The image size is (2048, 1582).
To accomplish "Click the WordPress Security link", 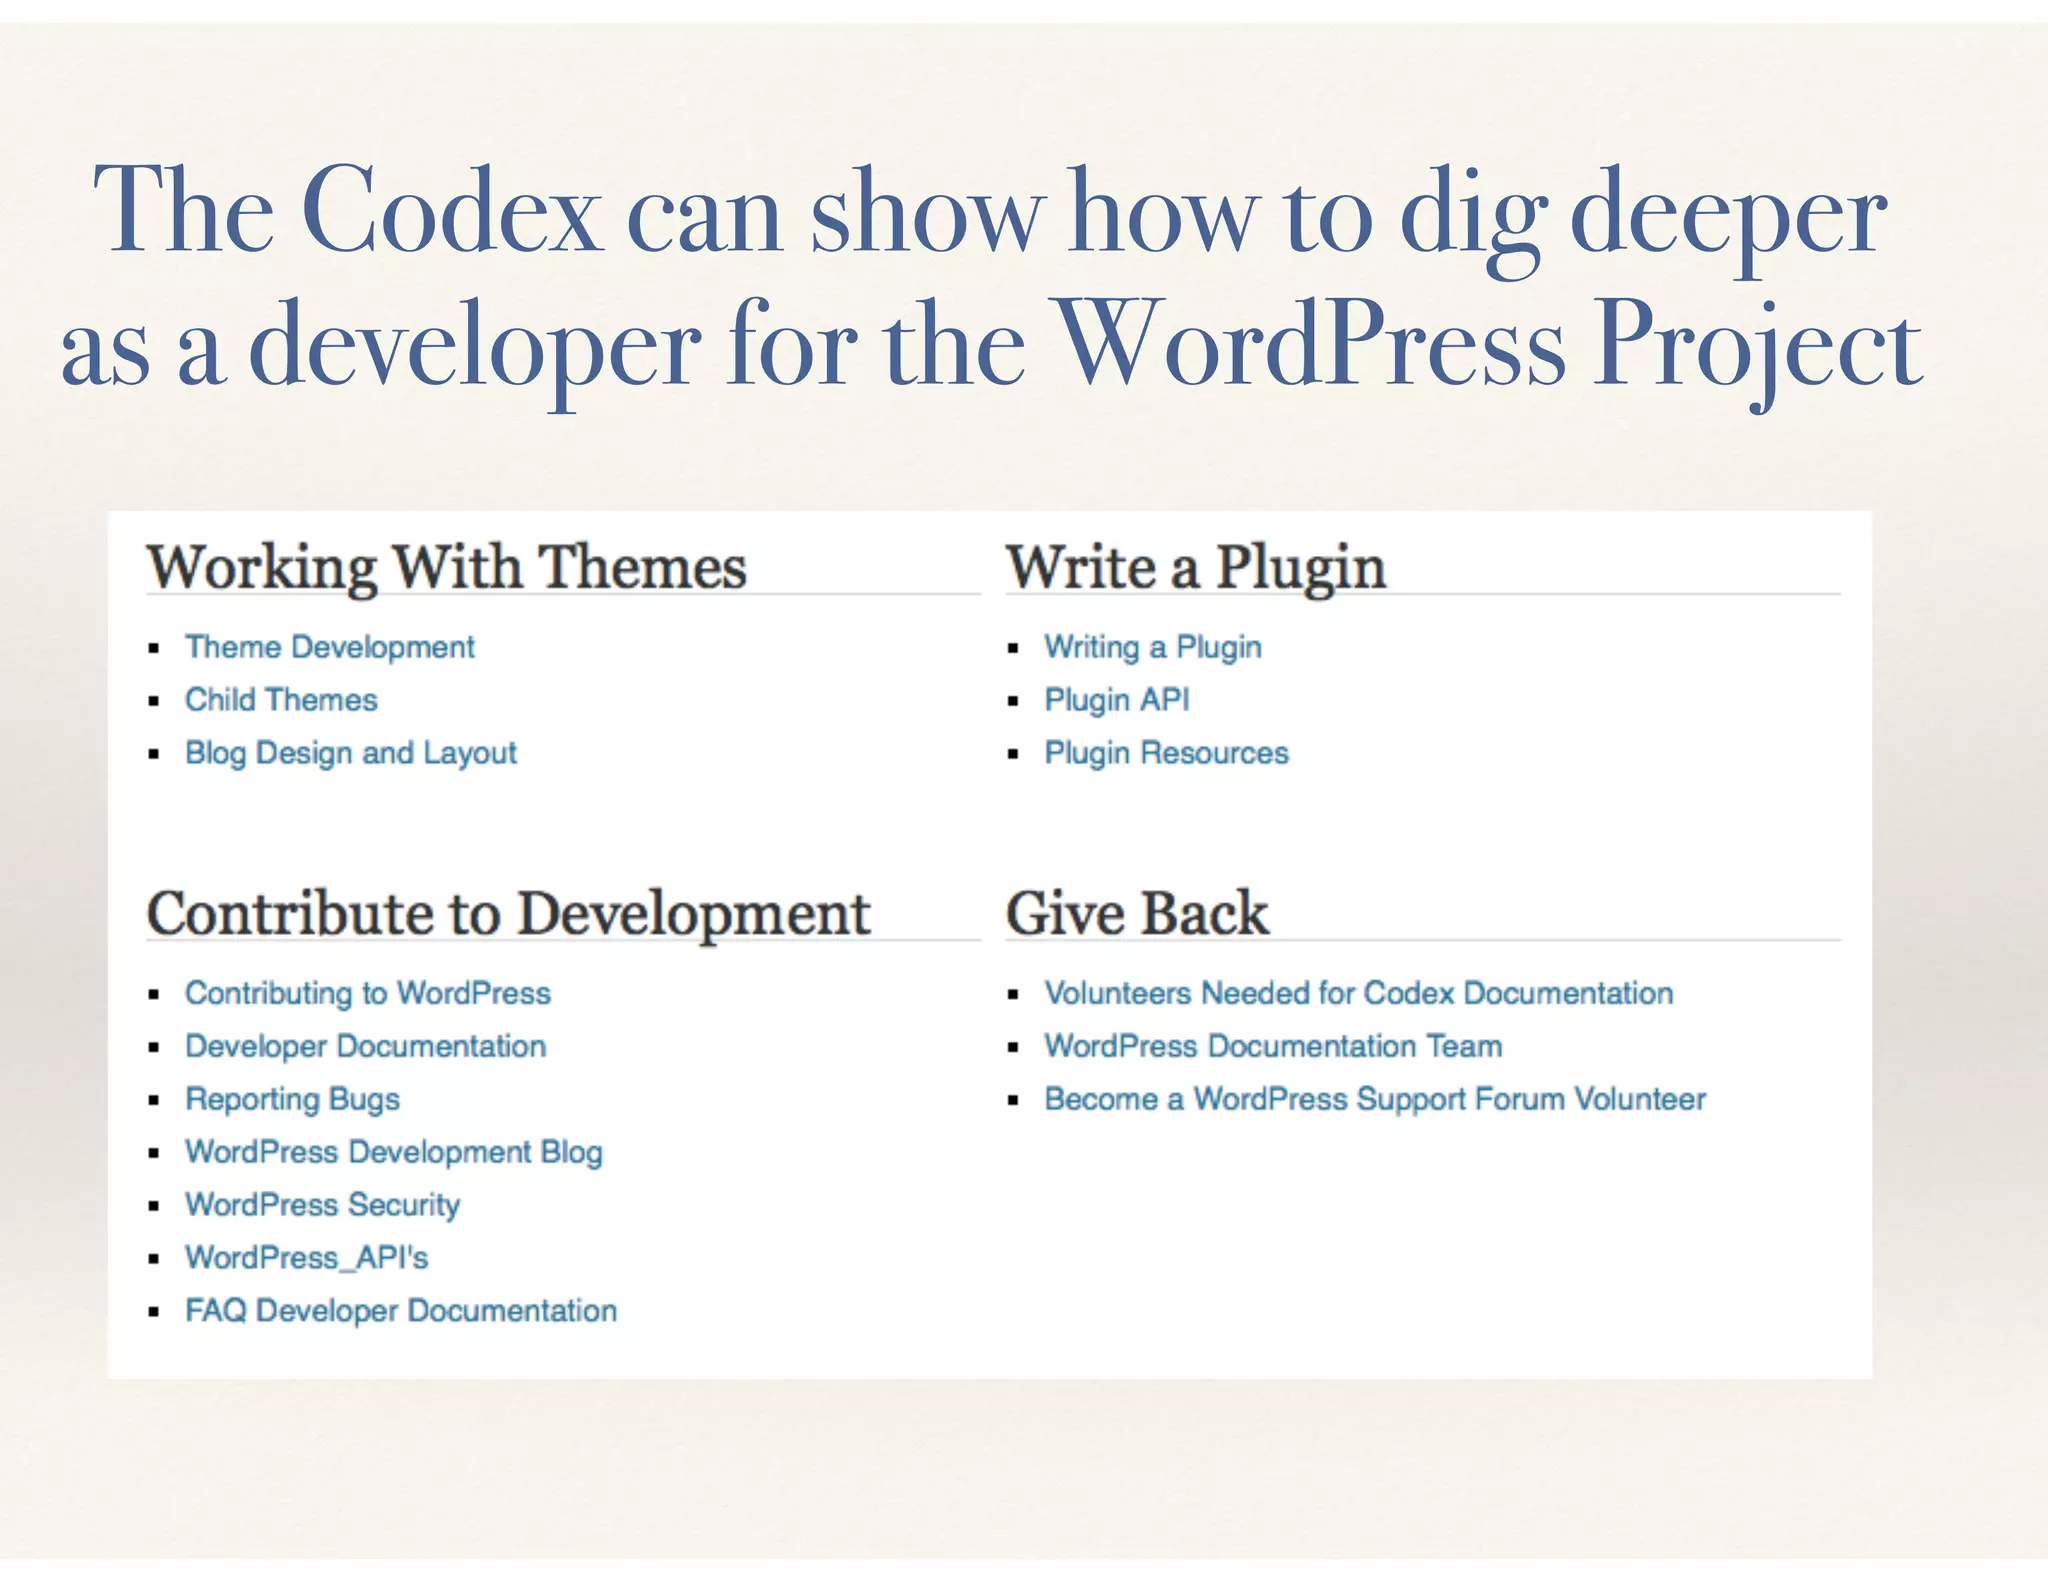I will pos(323,1205).
